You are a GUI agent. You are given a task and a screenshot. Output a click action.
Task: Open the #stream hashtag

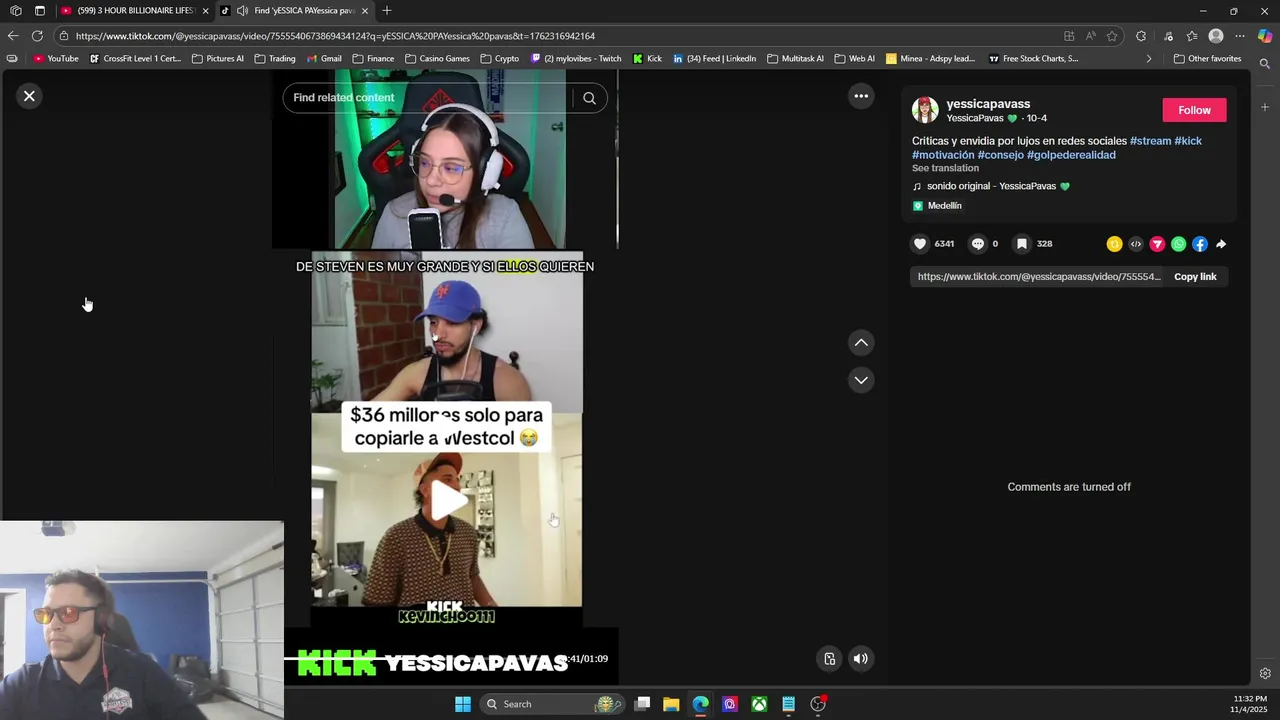tap(1150, 141)
